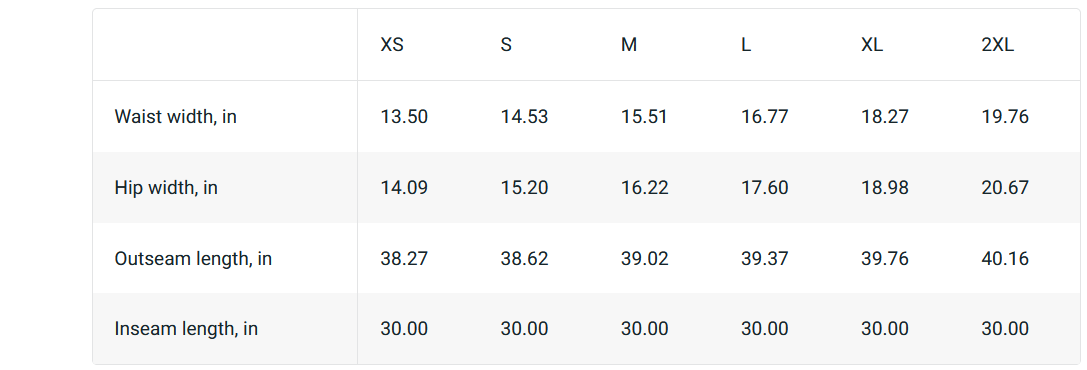
Task: Select the 2XL size column header
Action: coord(998,45)
